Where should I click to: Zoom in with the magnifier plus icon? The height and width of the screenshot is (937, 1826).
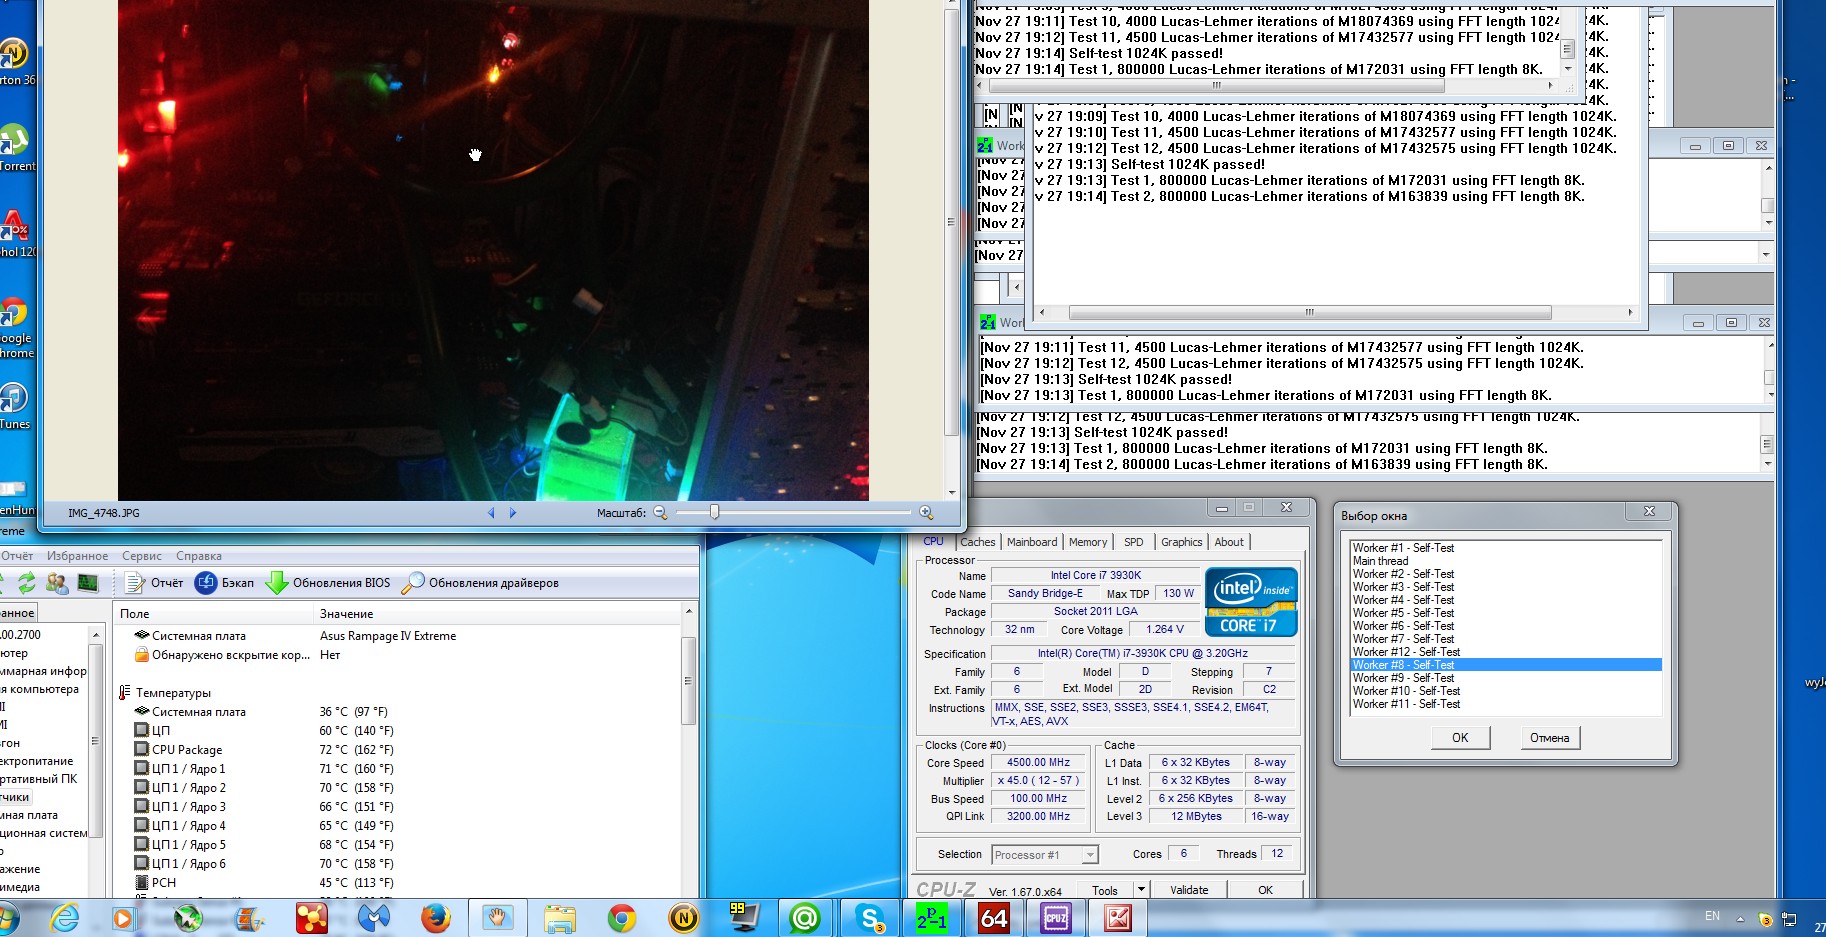pos(926,513)
